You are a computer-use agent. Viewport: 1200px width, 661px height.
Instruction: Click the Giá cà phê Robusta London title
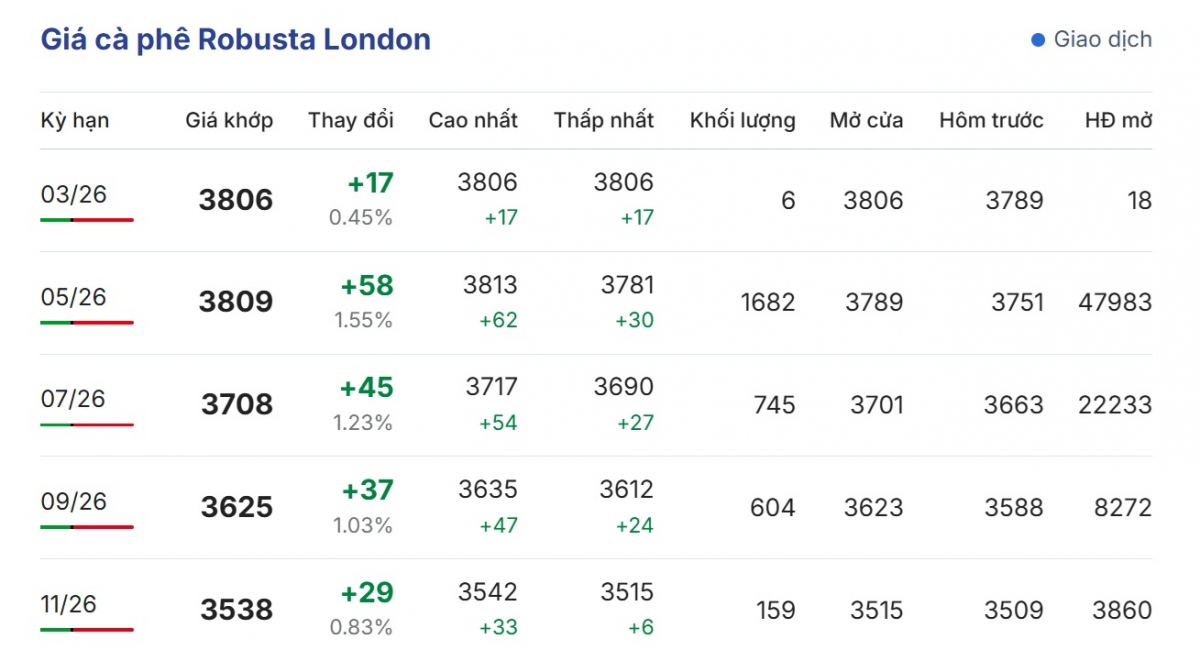[235, 40]
